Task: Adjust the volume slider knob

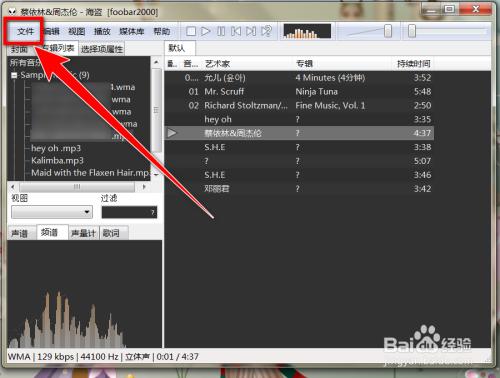Action: (x=388, y=31)
